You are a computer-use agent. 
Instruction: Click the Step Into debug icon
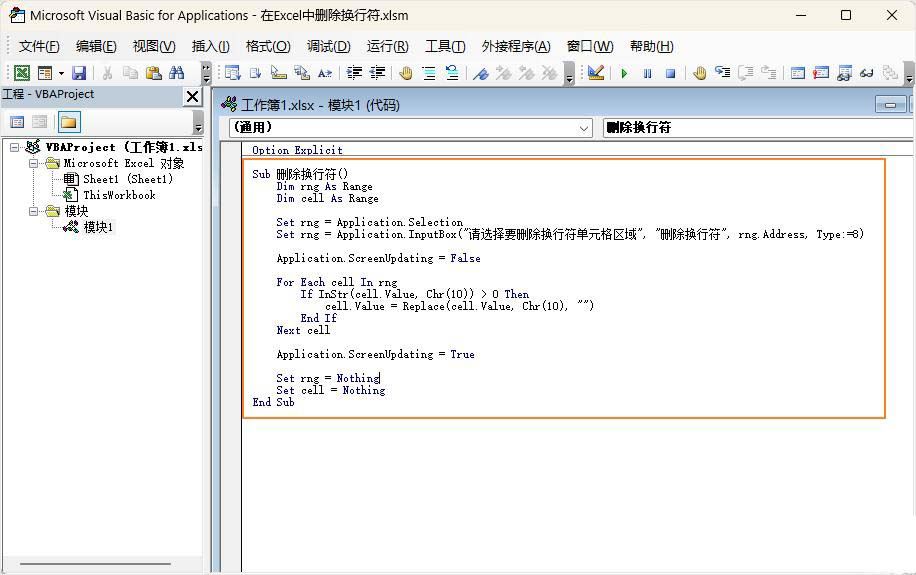click(x=723, y=72)
